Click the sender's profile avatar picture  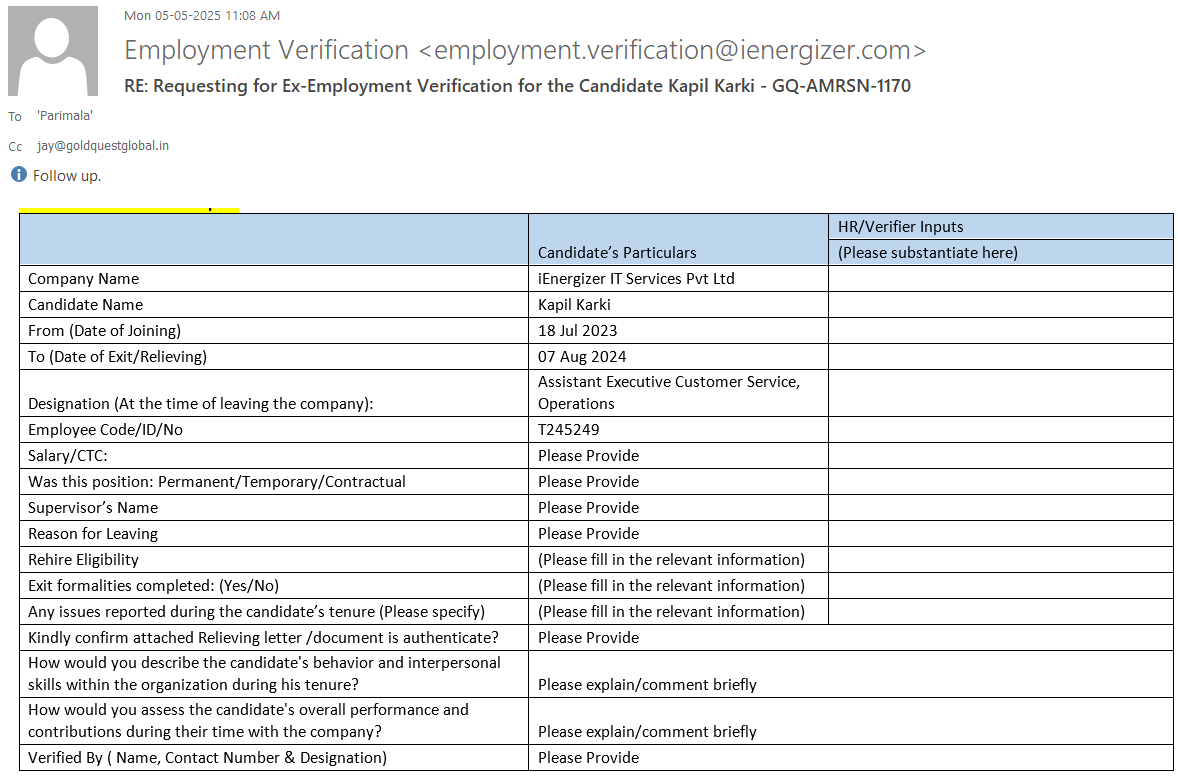(53, 51)
